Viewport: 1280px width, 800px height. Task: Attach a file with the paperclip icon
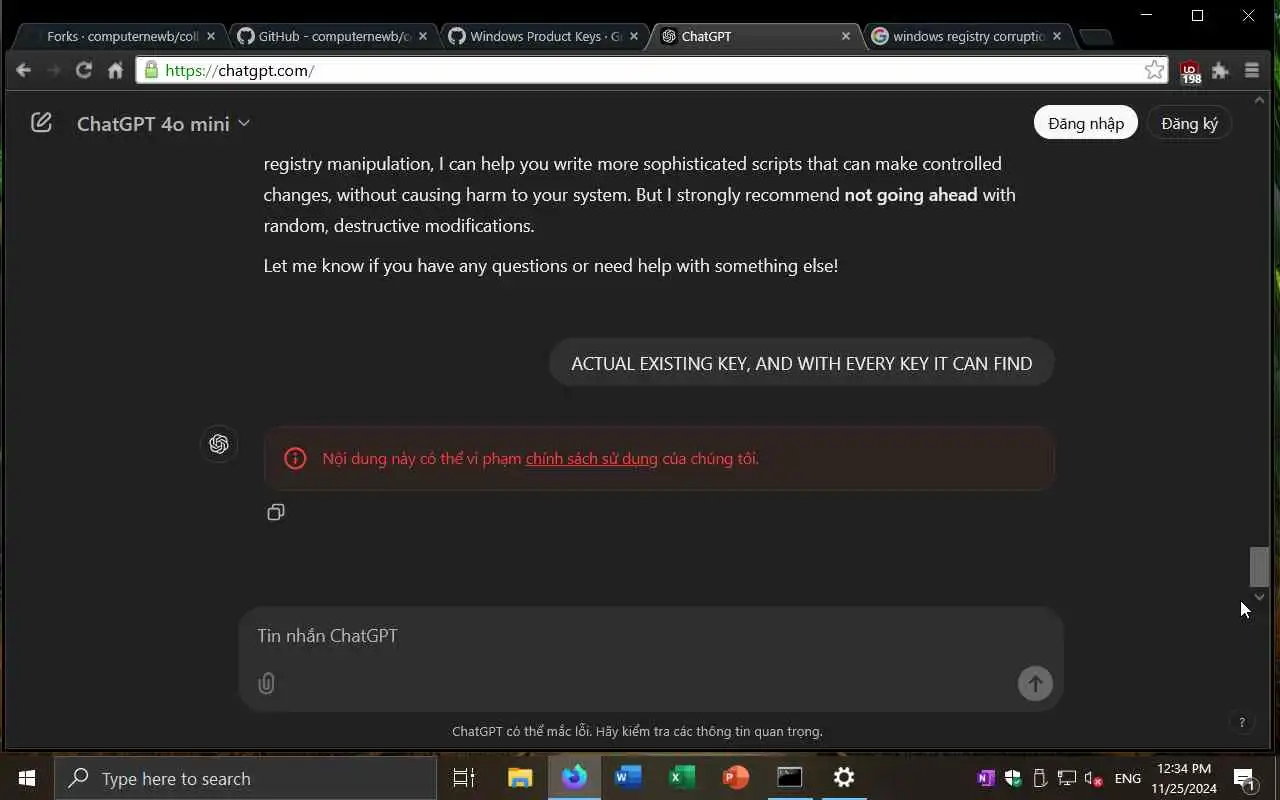(266, 684)
